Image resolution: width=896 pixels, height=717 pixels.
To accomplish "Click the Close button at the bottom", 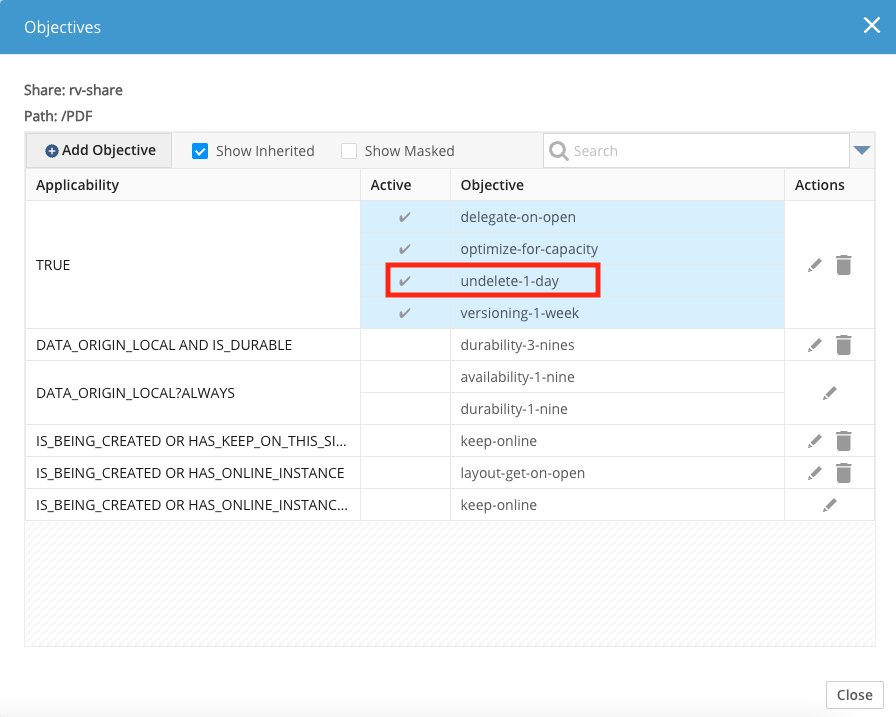I will [x=854, y=695].
